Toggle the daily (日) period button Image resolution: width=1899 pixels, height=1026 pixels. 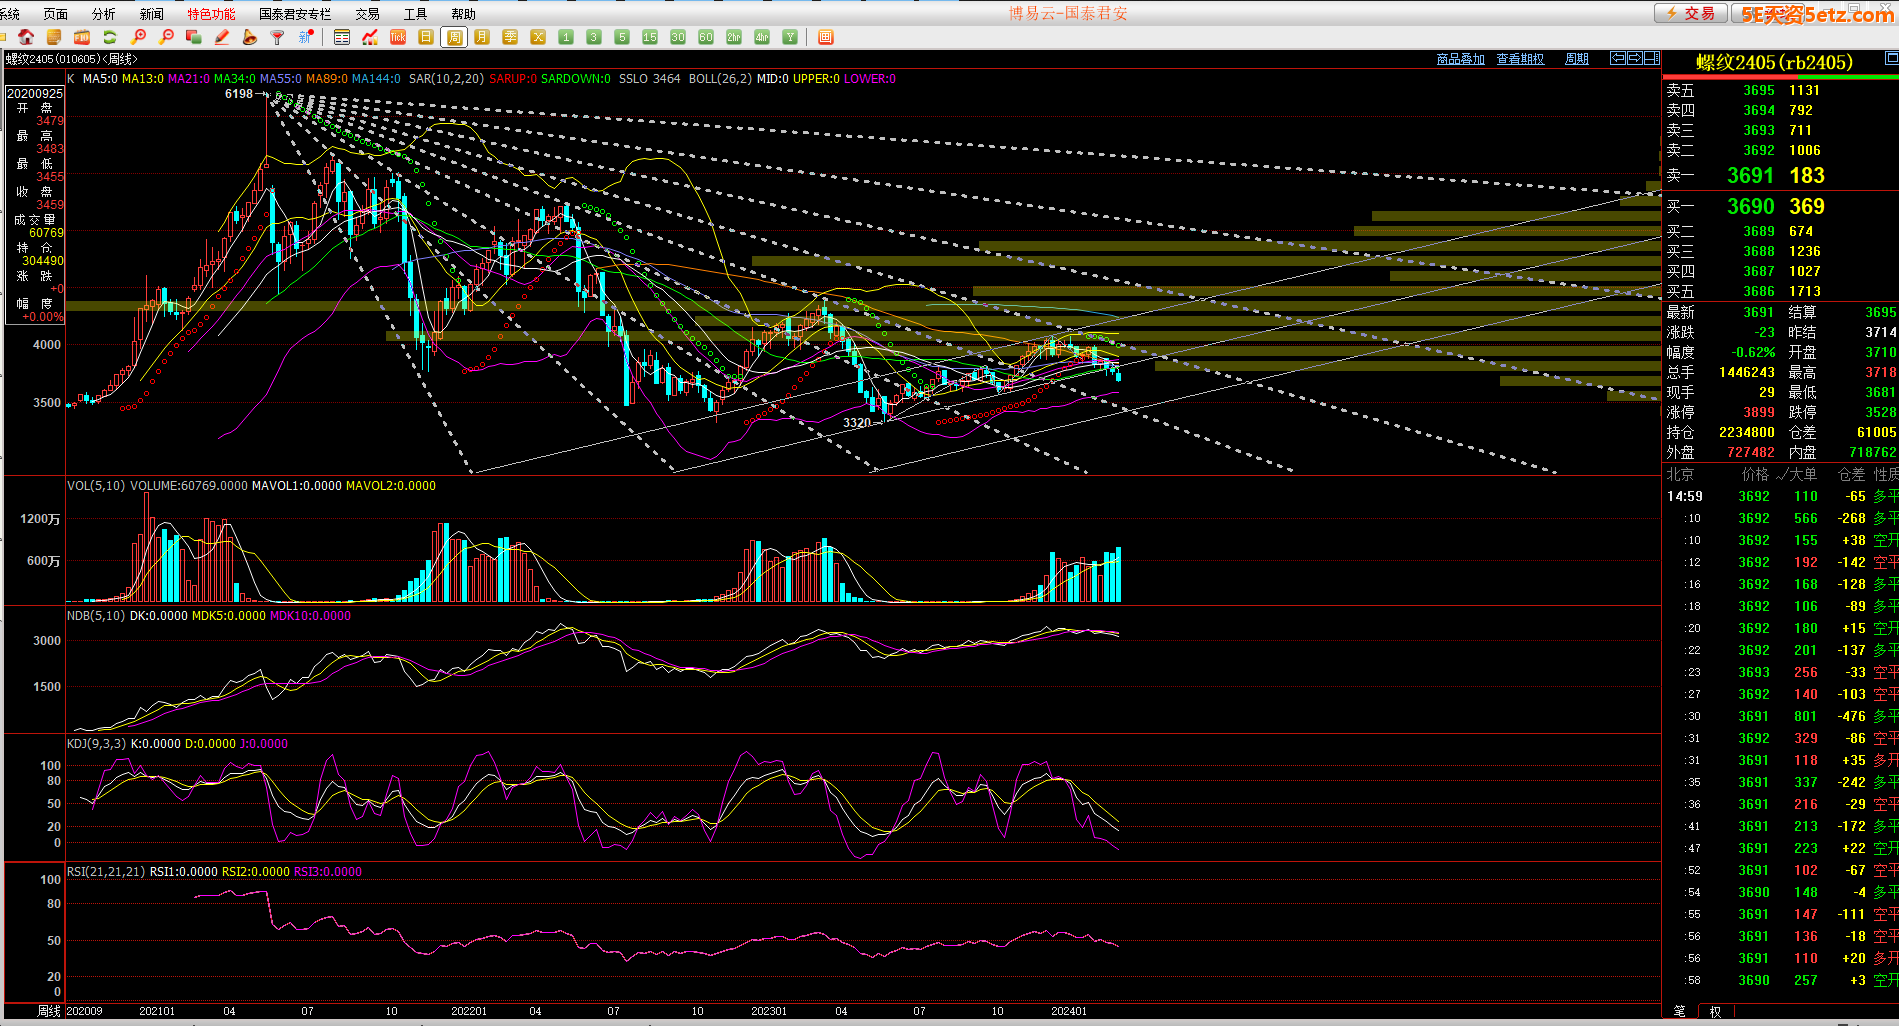(x=426, y=37)
